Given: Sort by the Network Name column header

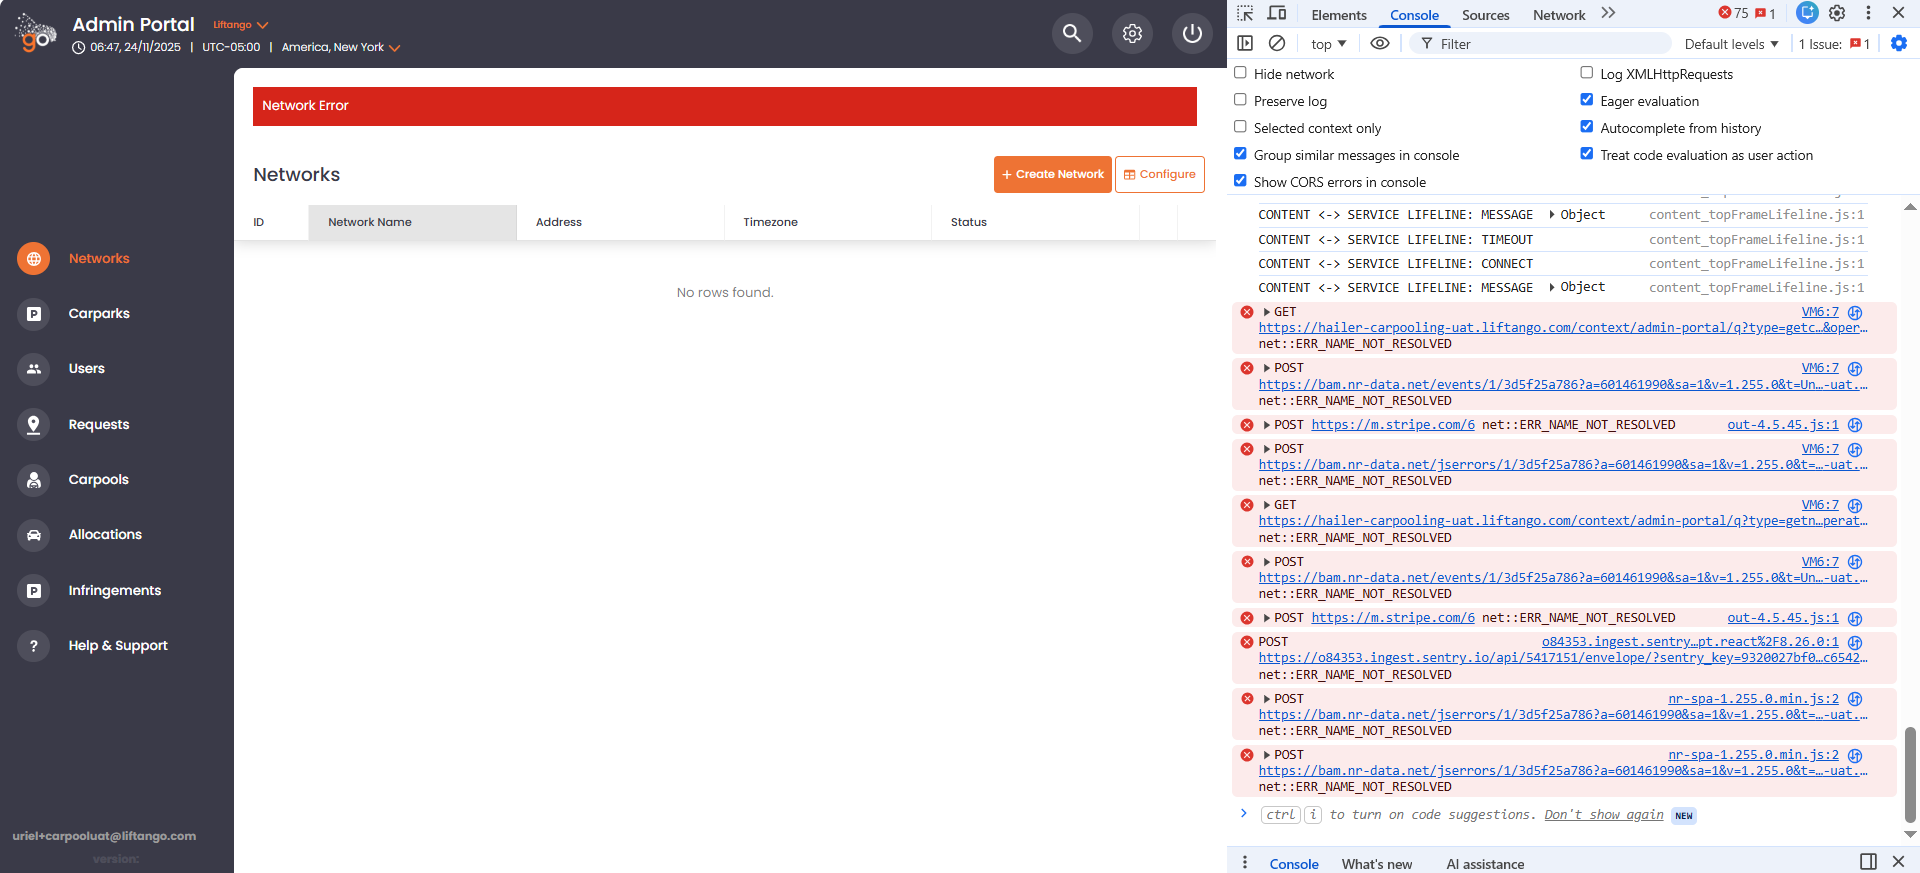Looking at the screenshot, I should 412,222.
